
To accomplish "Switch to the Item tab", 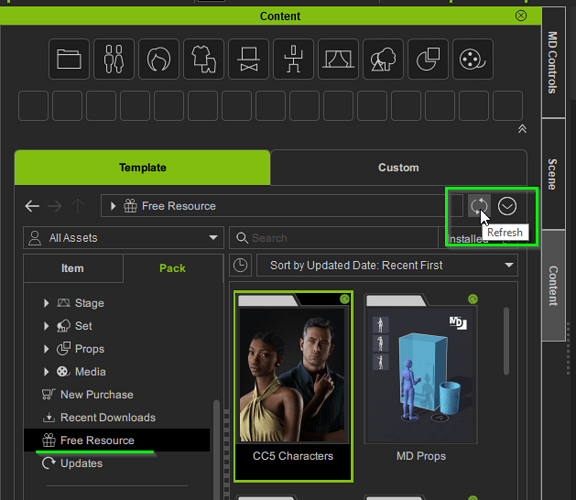I will pyautogui.click(x=73, y=268).
